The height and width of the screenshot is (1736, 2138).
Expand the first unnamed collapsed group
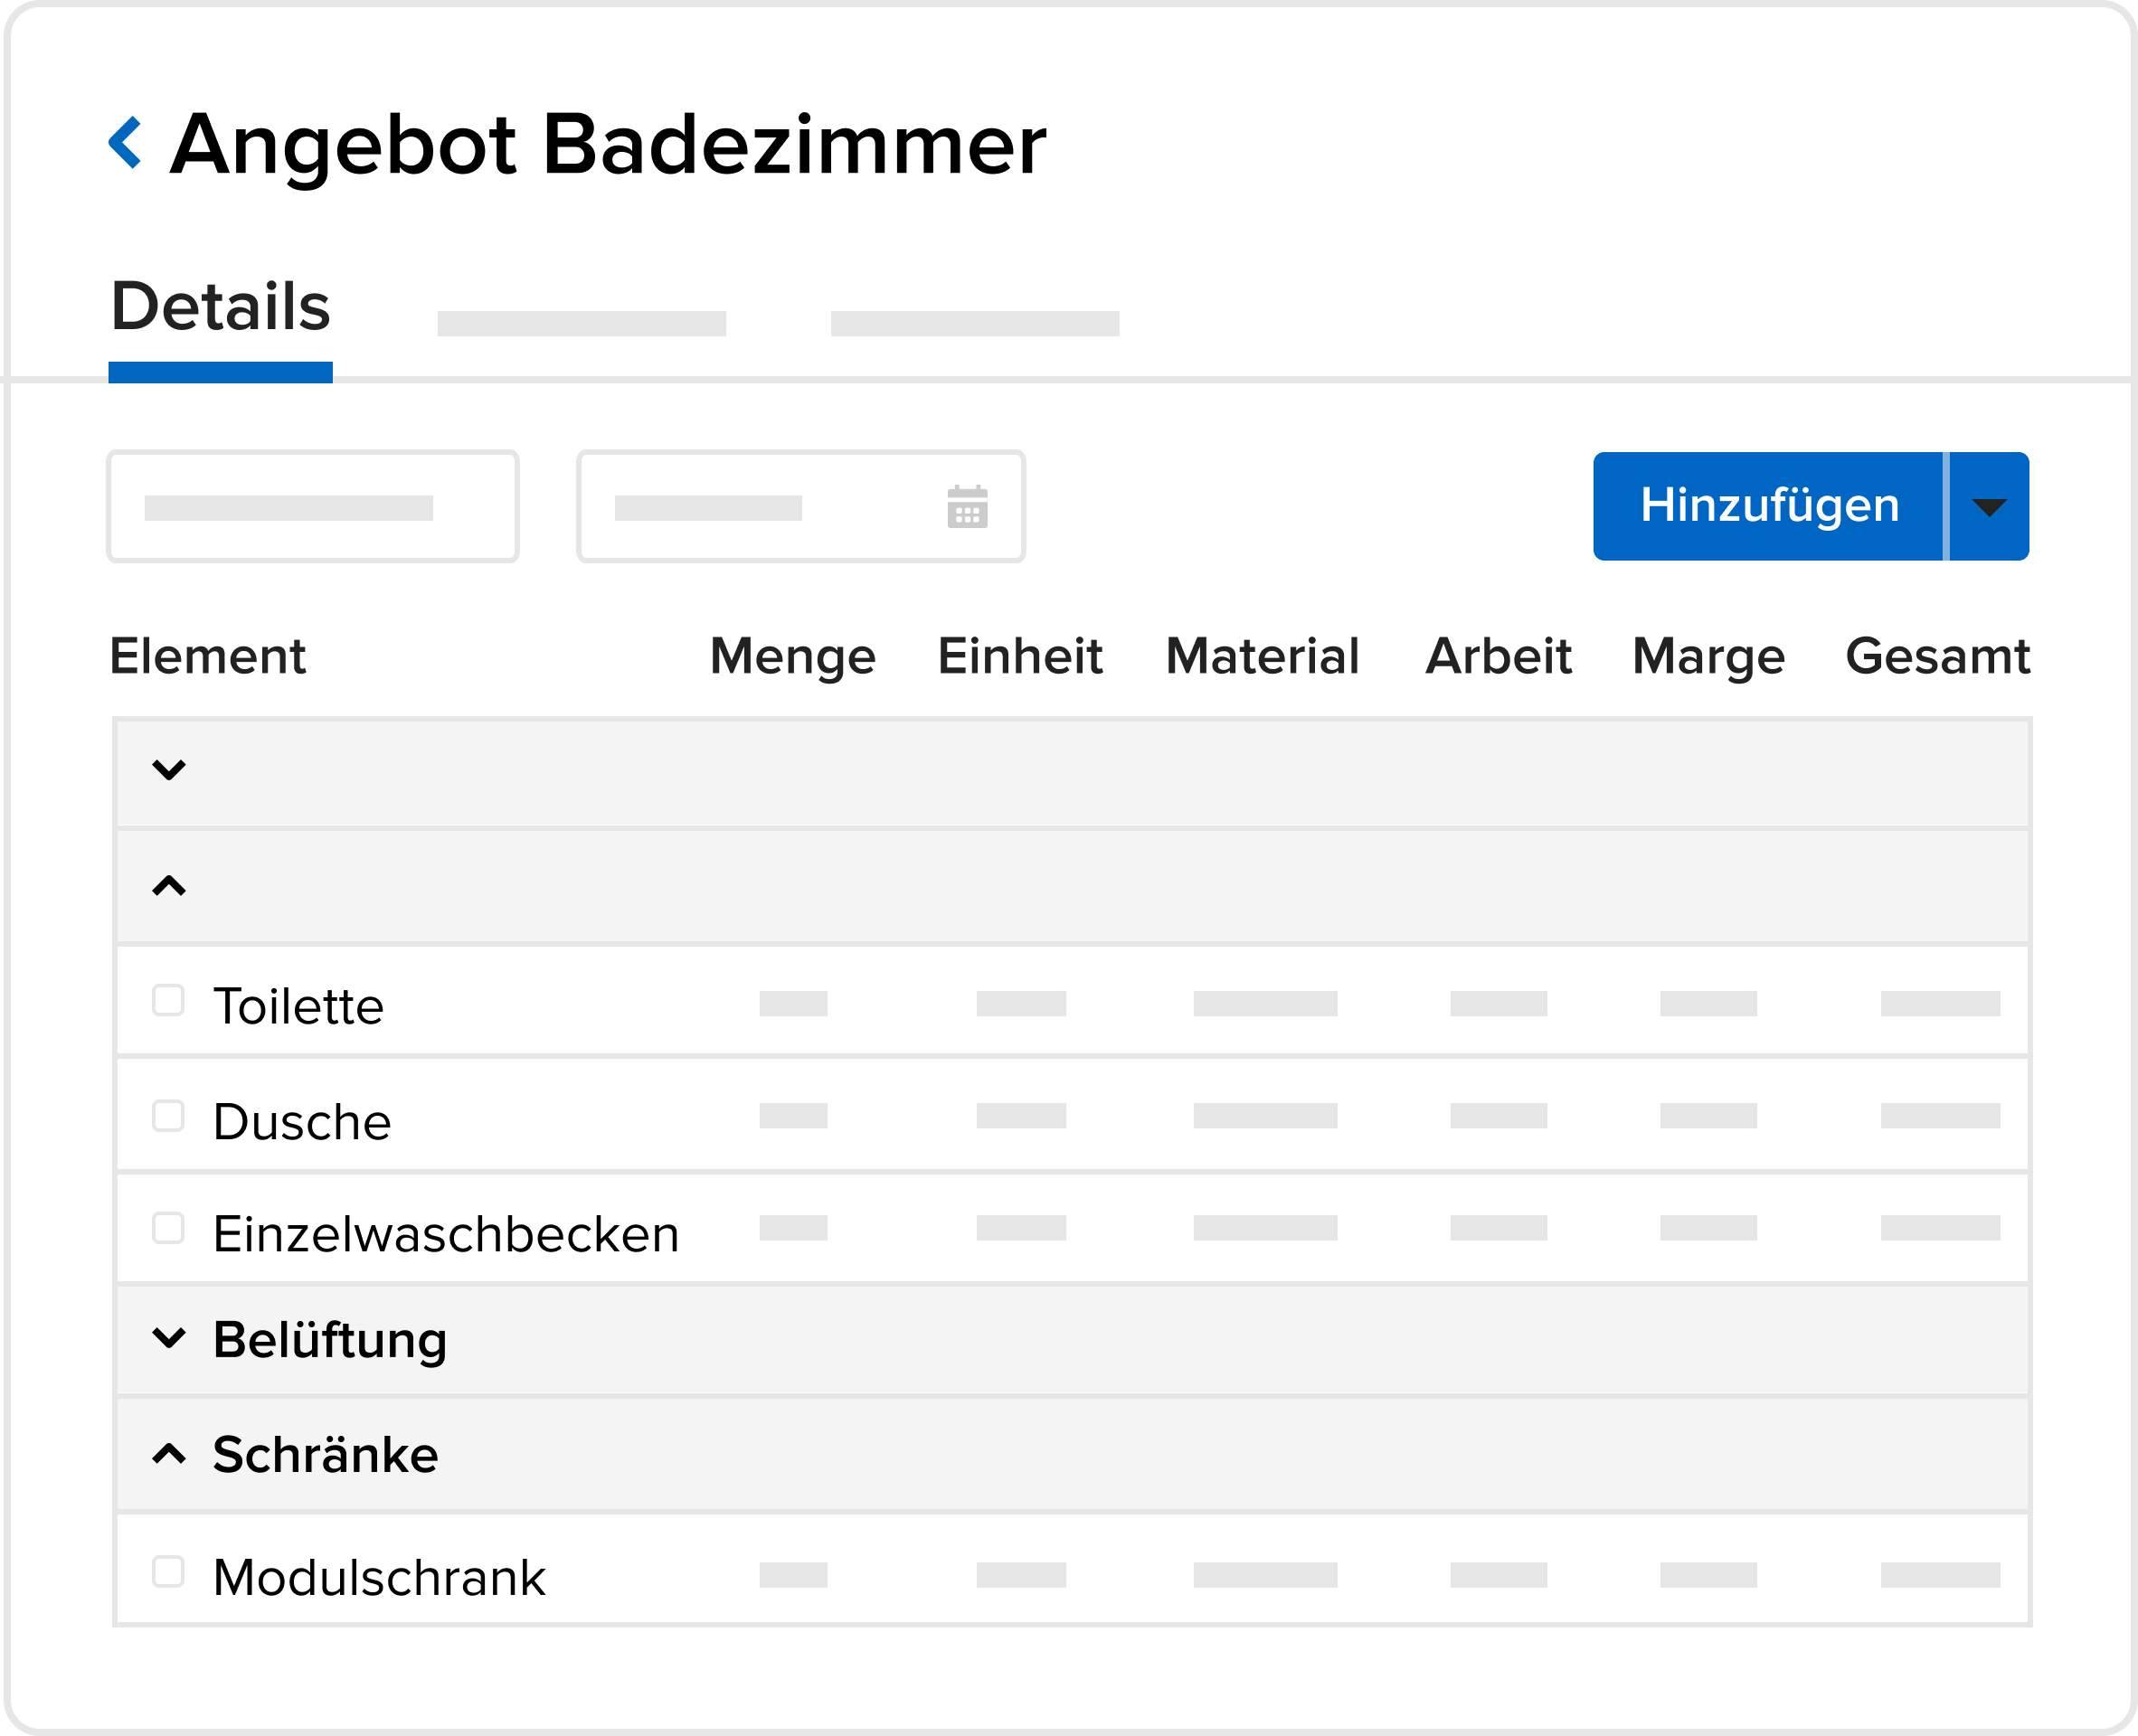pos(169,770)
